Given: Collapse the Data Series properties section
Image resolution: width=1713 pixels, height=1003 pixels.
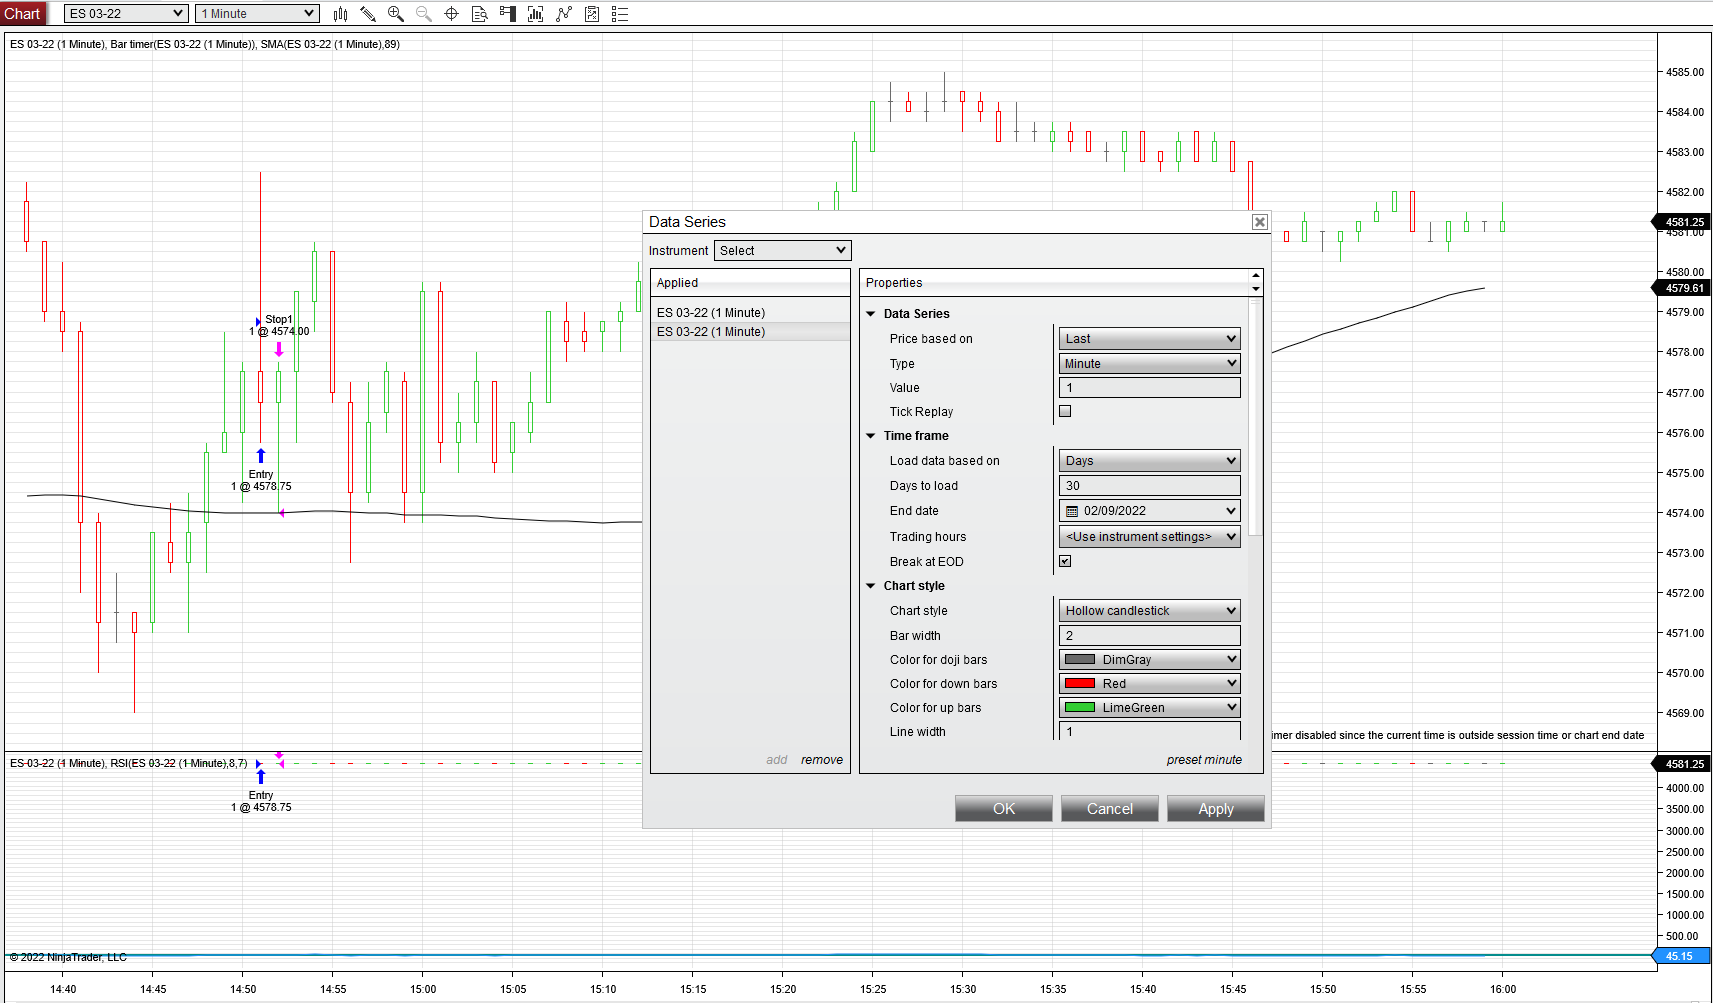Looking at the screenshot, I should (x=871, y=314).
